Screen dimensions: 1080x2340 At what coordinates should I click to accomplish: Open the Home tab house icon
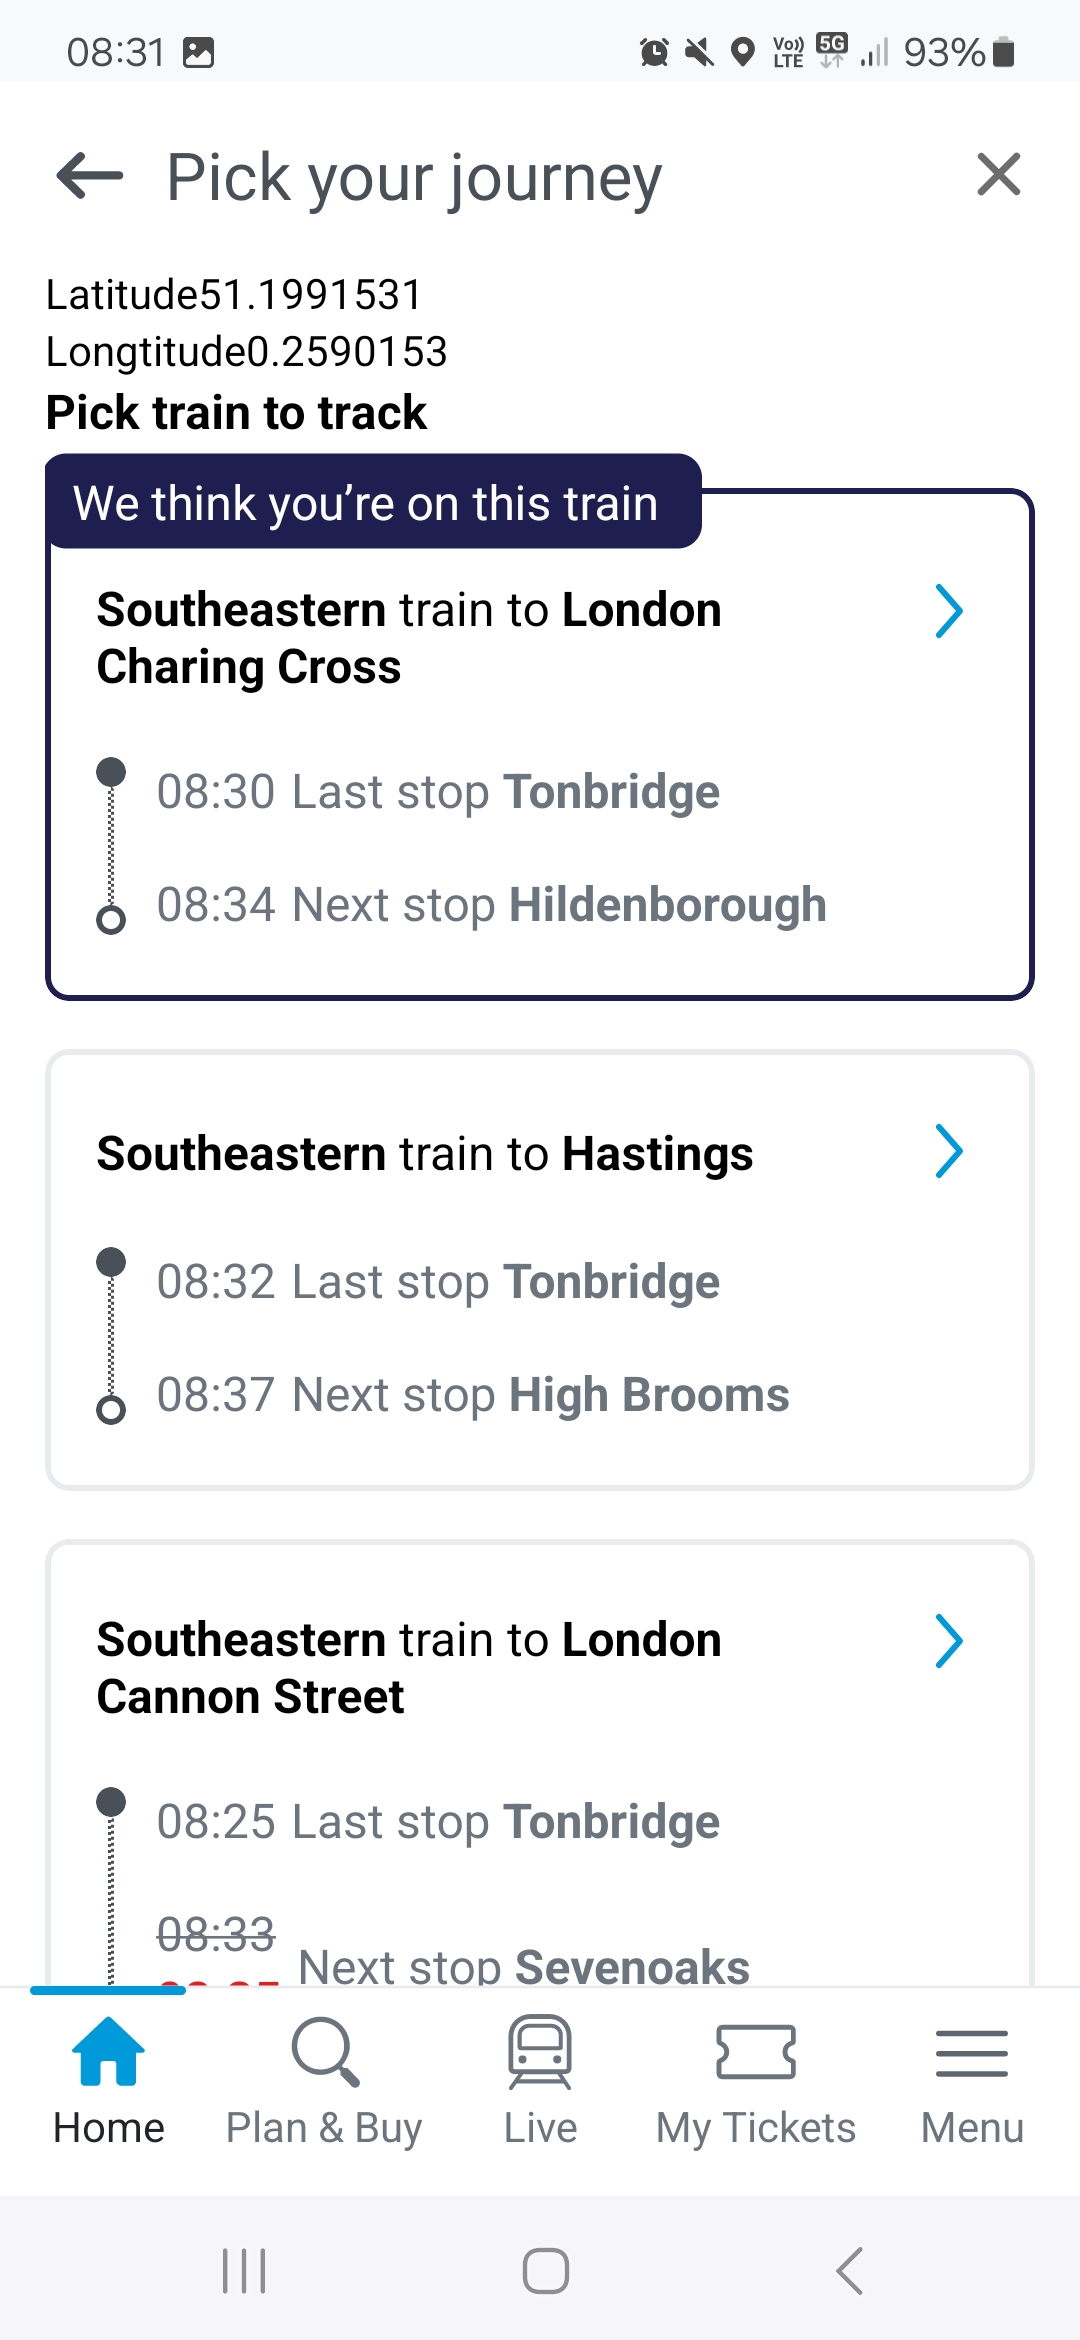pos(108,2052)
